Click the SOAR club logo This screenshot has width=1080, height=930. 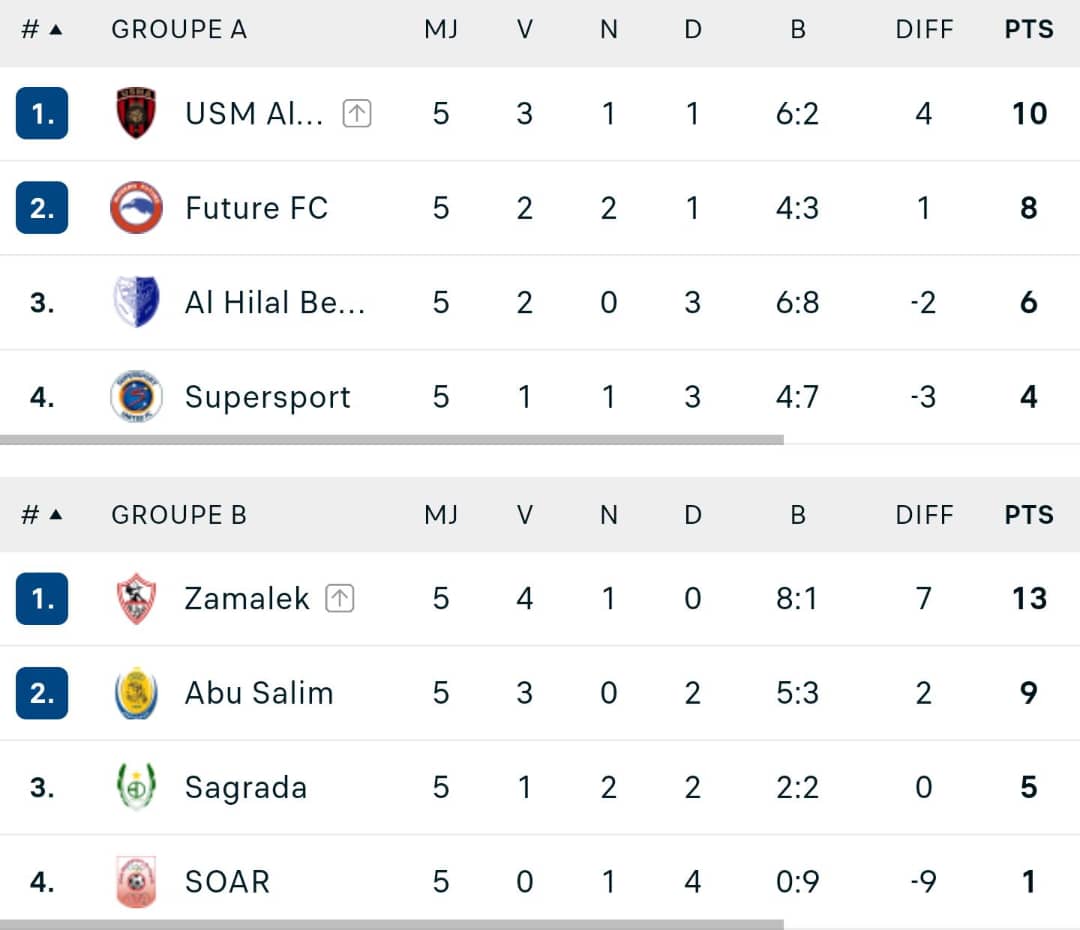click(x=136, y=882)
